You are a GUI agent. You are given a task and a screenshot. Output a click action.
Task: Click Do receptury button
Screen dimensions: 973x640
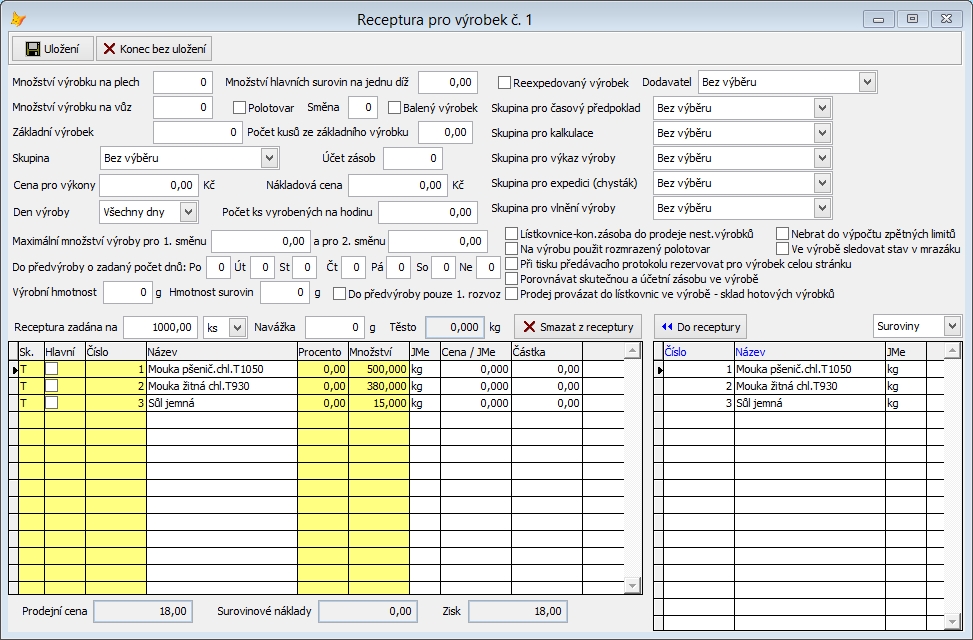tap(701, 327)
